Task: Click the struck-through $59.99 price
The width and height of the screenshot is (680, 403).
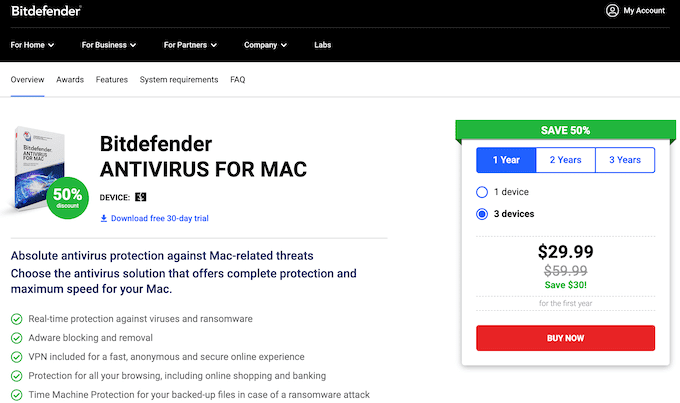Action: point(566,271)
